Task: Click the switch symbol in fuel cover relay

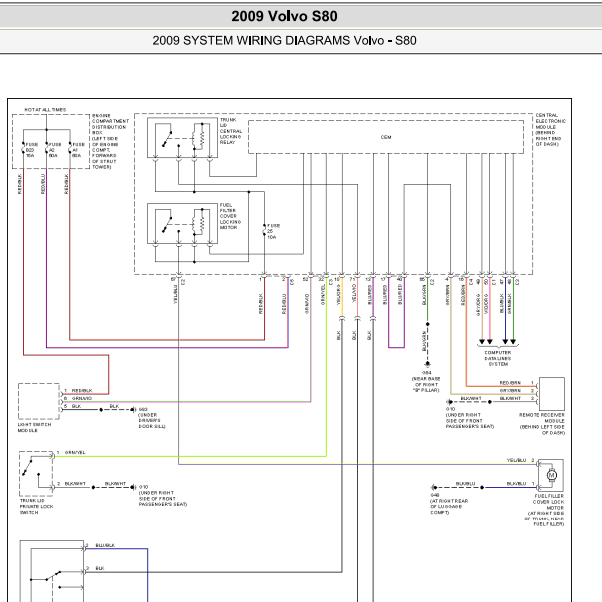Action: pos(167,225)
